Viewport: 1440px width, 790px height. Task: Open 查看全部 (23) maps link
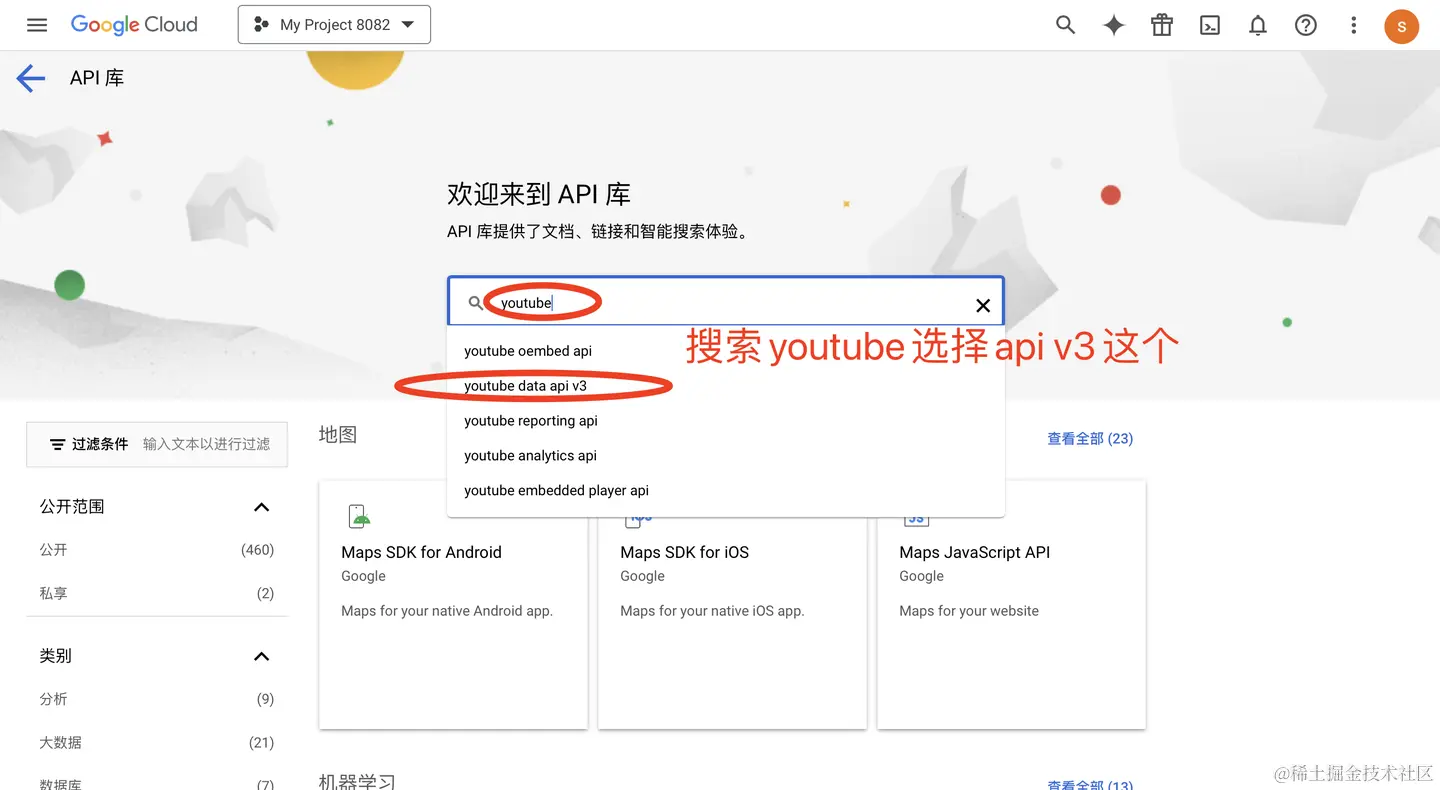tap(1090, 439)
